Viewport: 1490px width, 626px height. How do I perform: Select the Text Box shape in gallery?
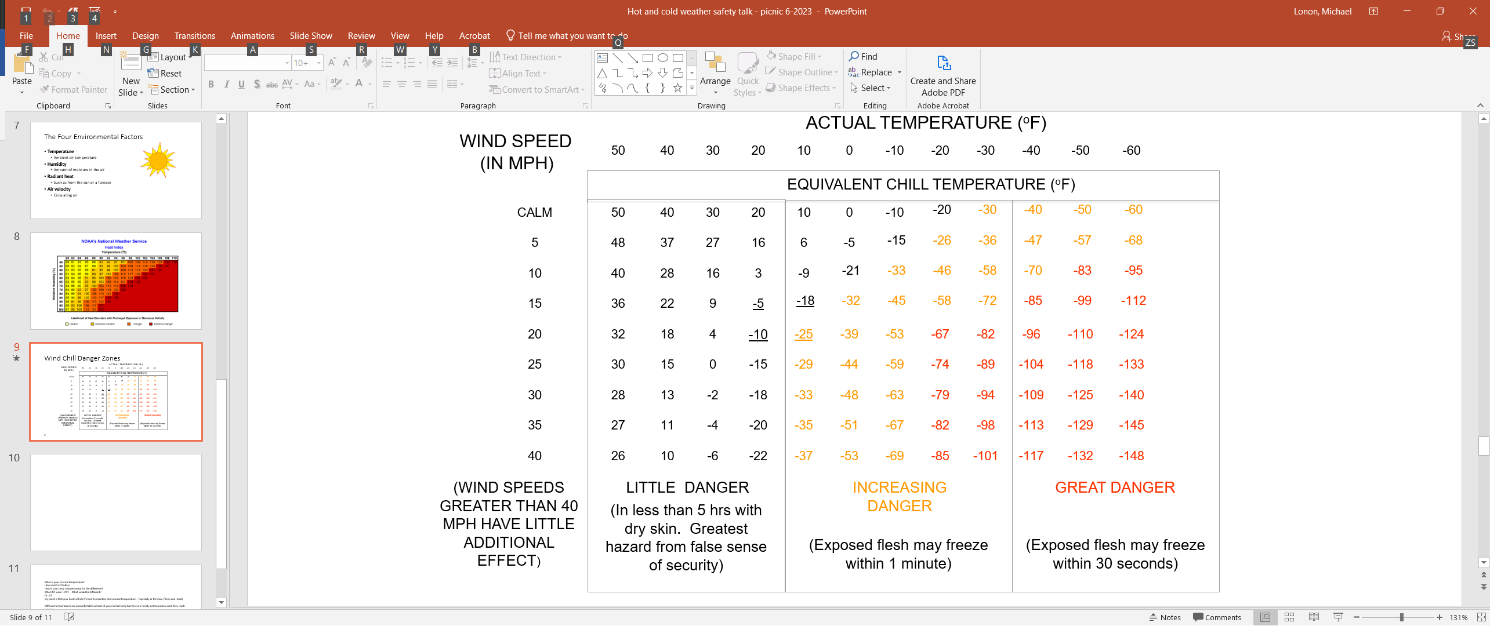(x=602, y=58)
